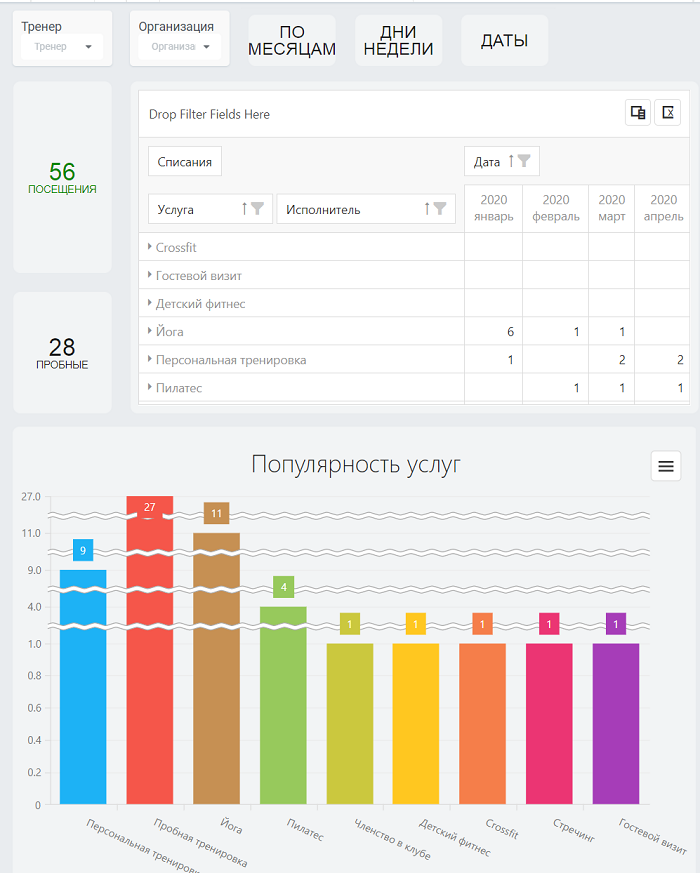Open the Тренер dropdown
Screen dimensions: 700x873
click(62, 47)
